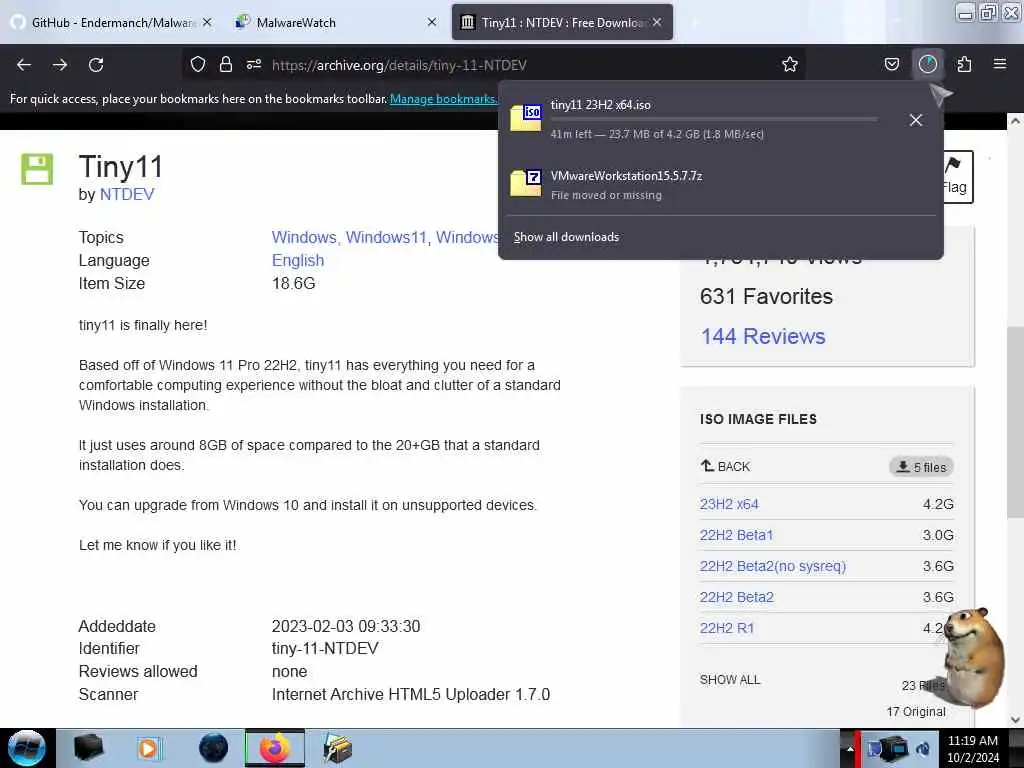1024x768 pixels.
Task: Open the NTDEV author link
Action: [127, 195]
